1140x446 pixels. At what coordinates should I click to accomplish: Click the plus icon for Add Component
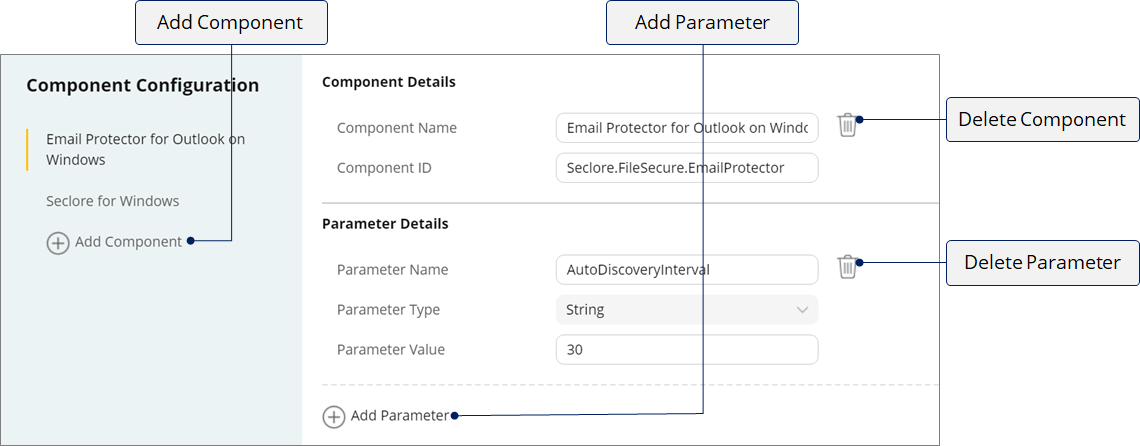click(58, 242)
